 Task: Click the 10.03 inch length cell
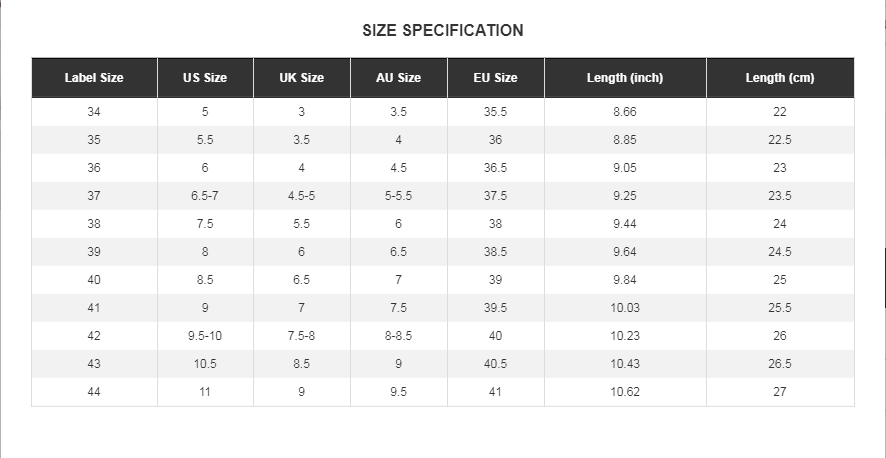625,308
